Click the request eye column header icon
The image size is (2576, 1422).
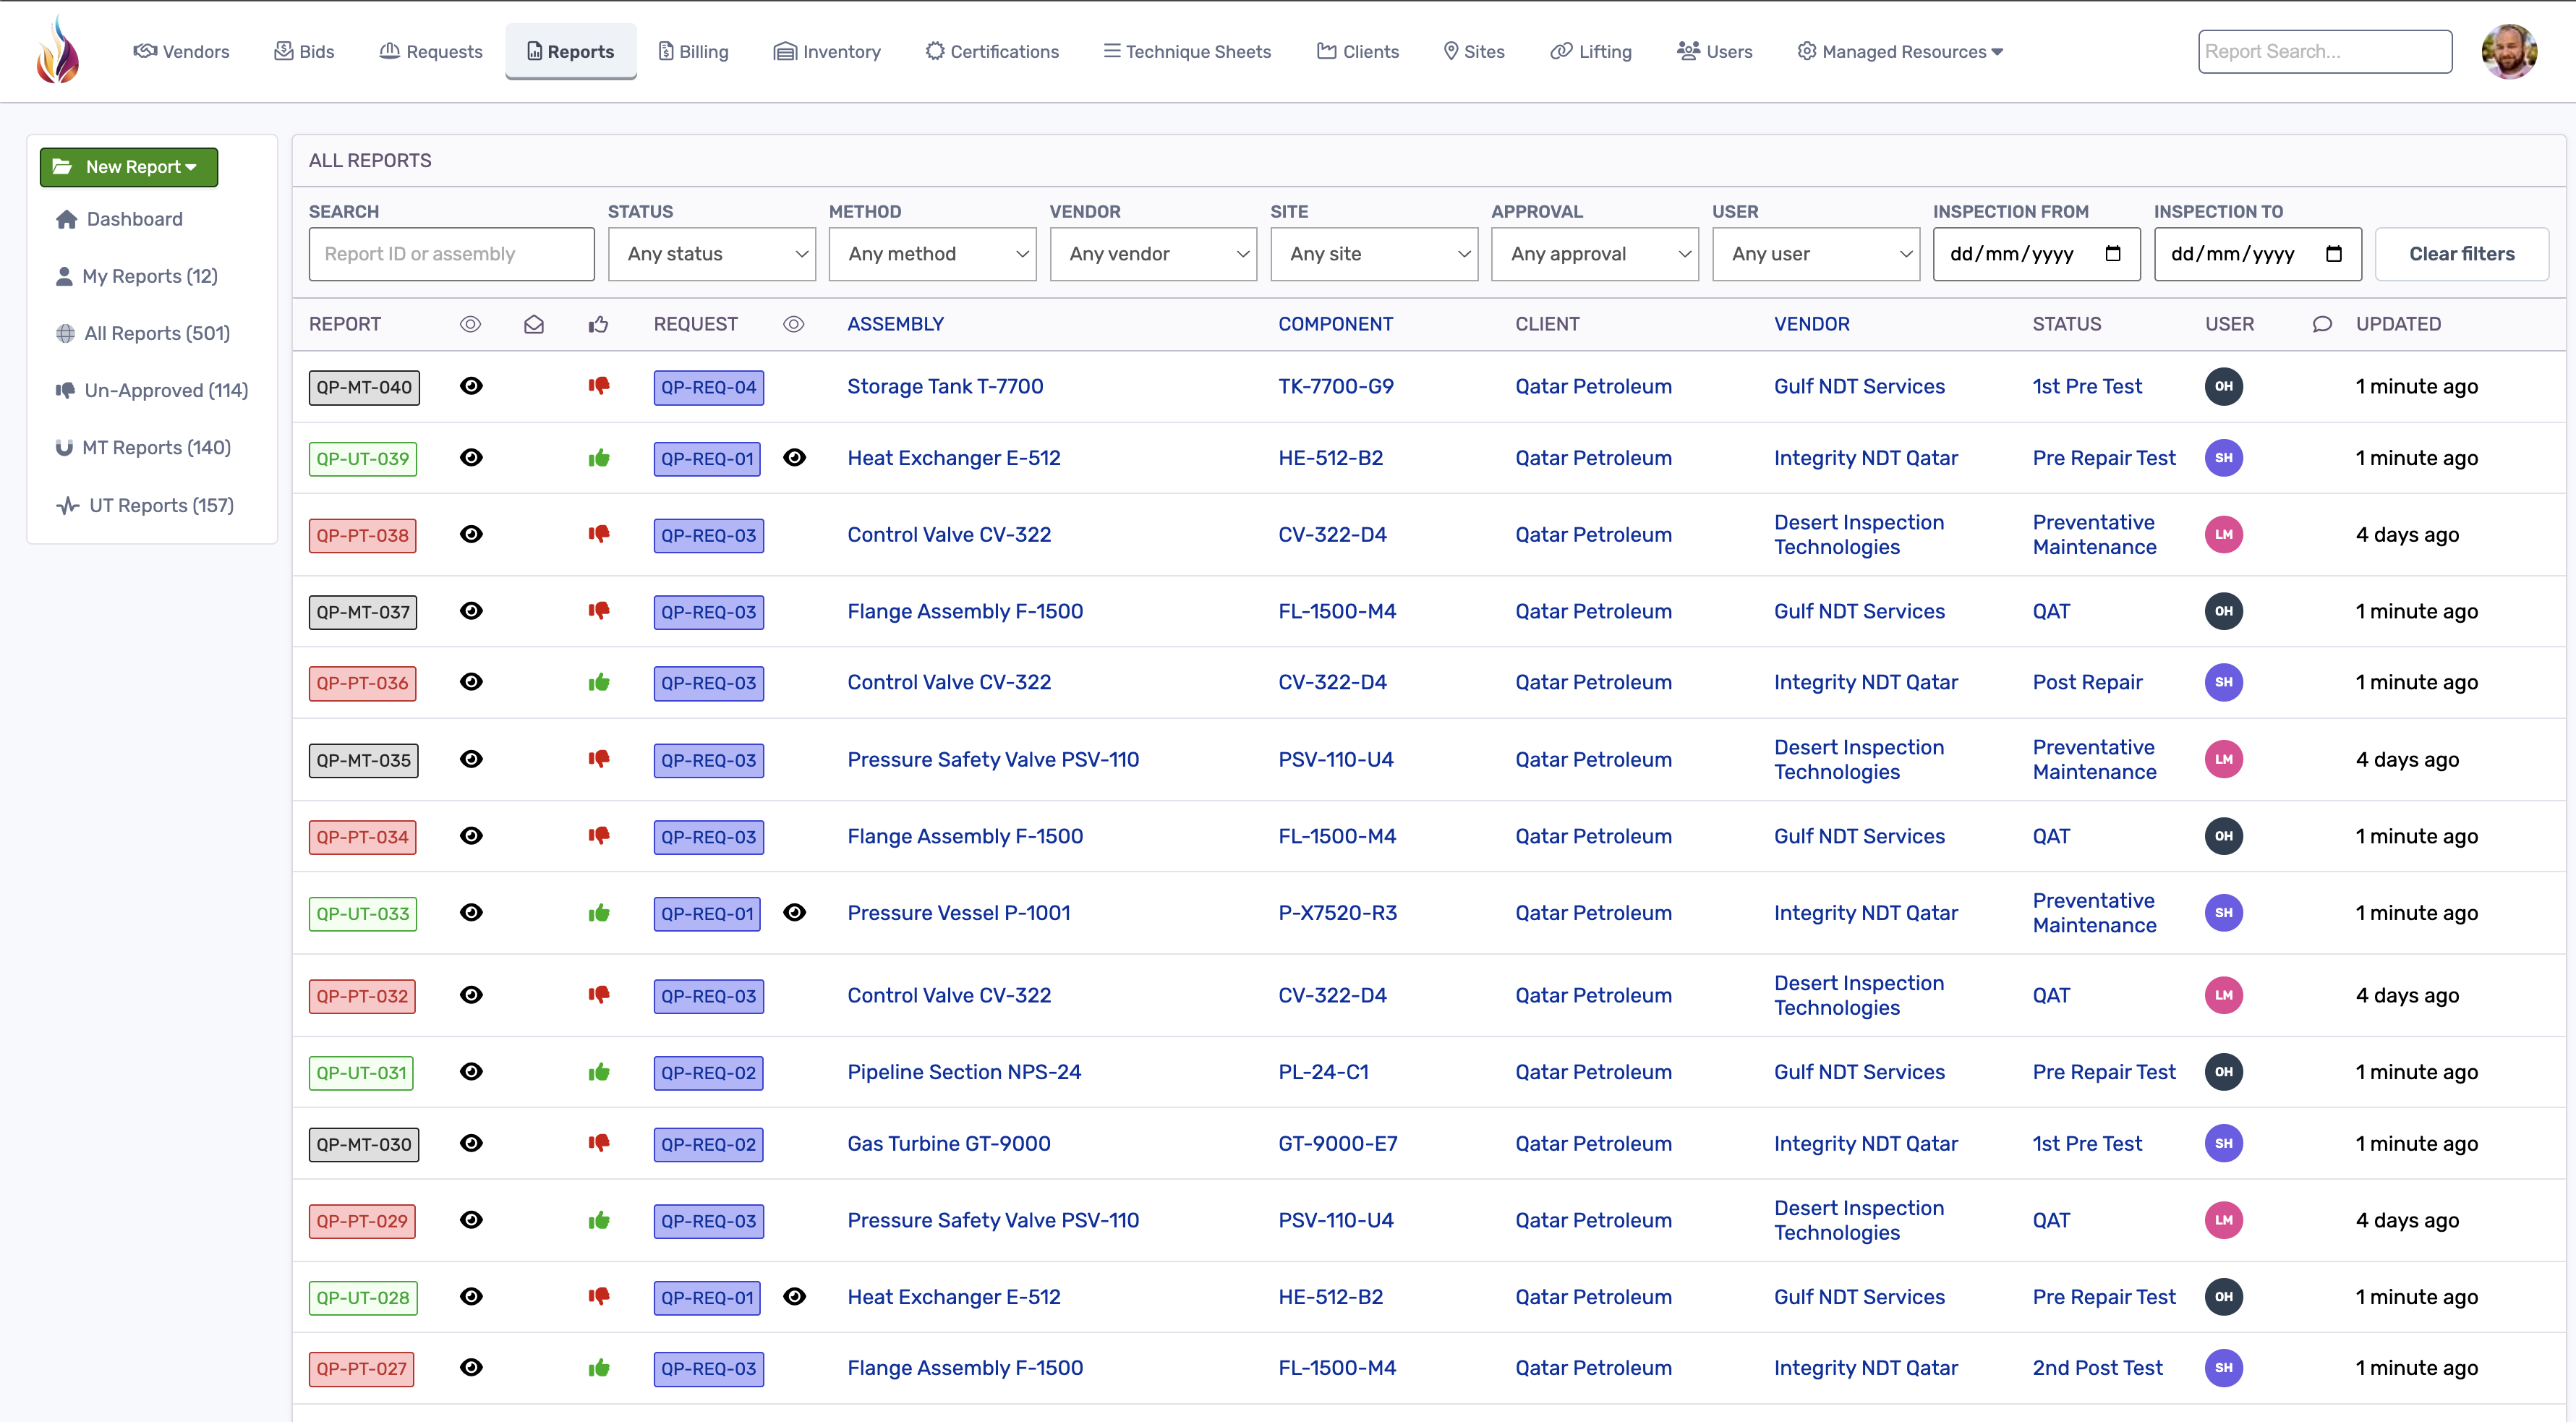[x=793, y=324]
